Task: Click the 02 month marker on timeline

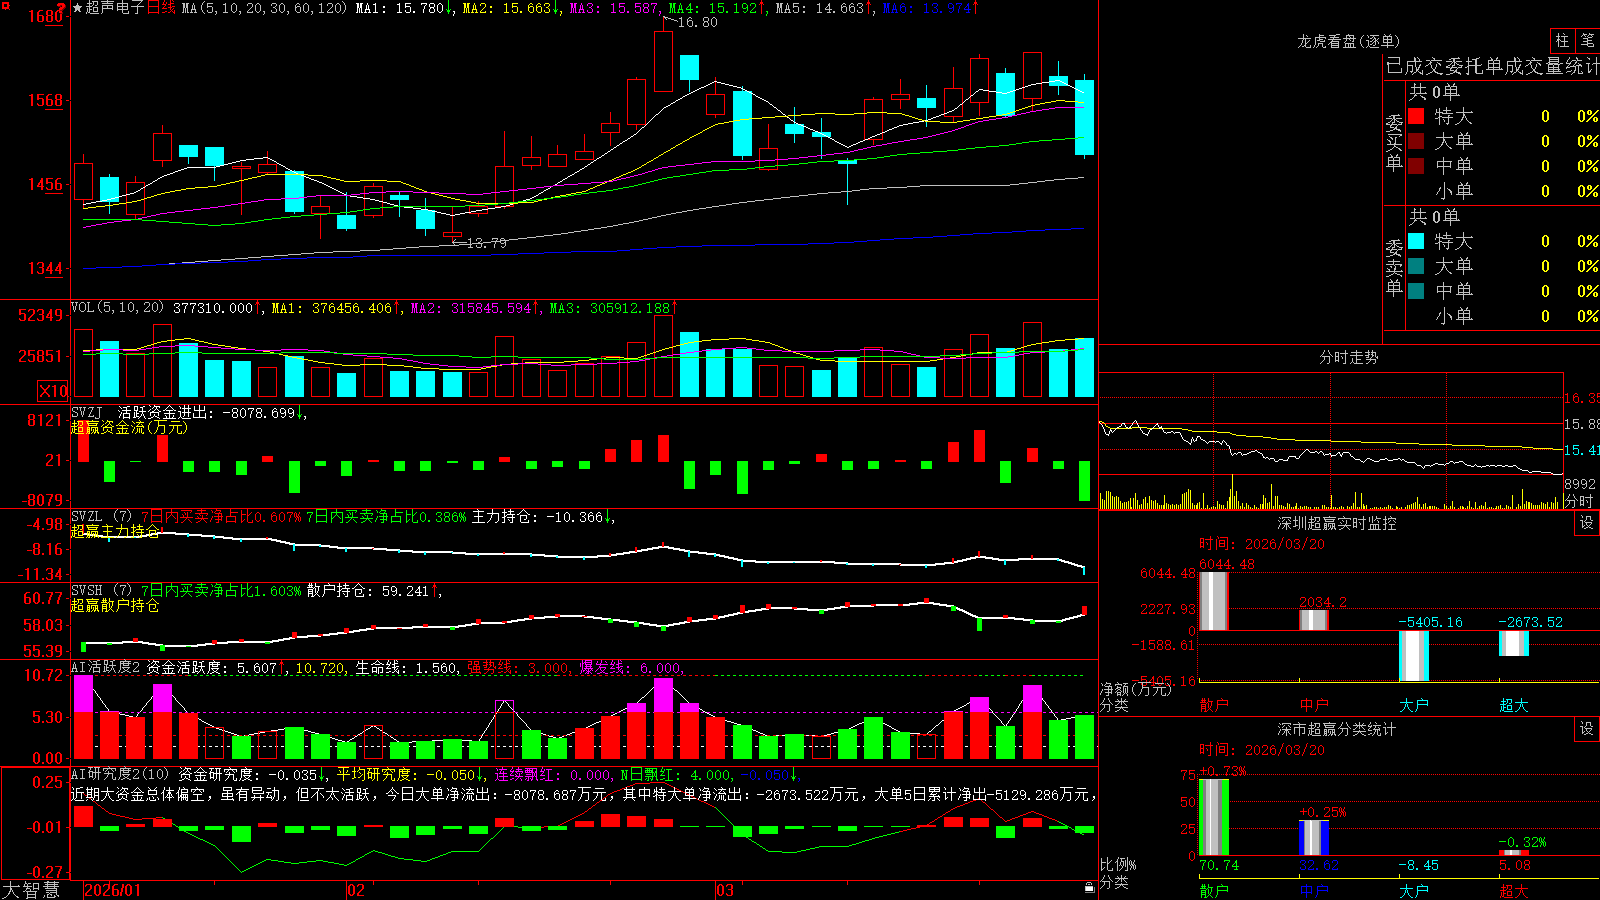Action: point(356,890)
